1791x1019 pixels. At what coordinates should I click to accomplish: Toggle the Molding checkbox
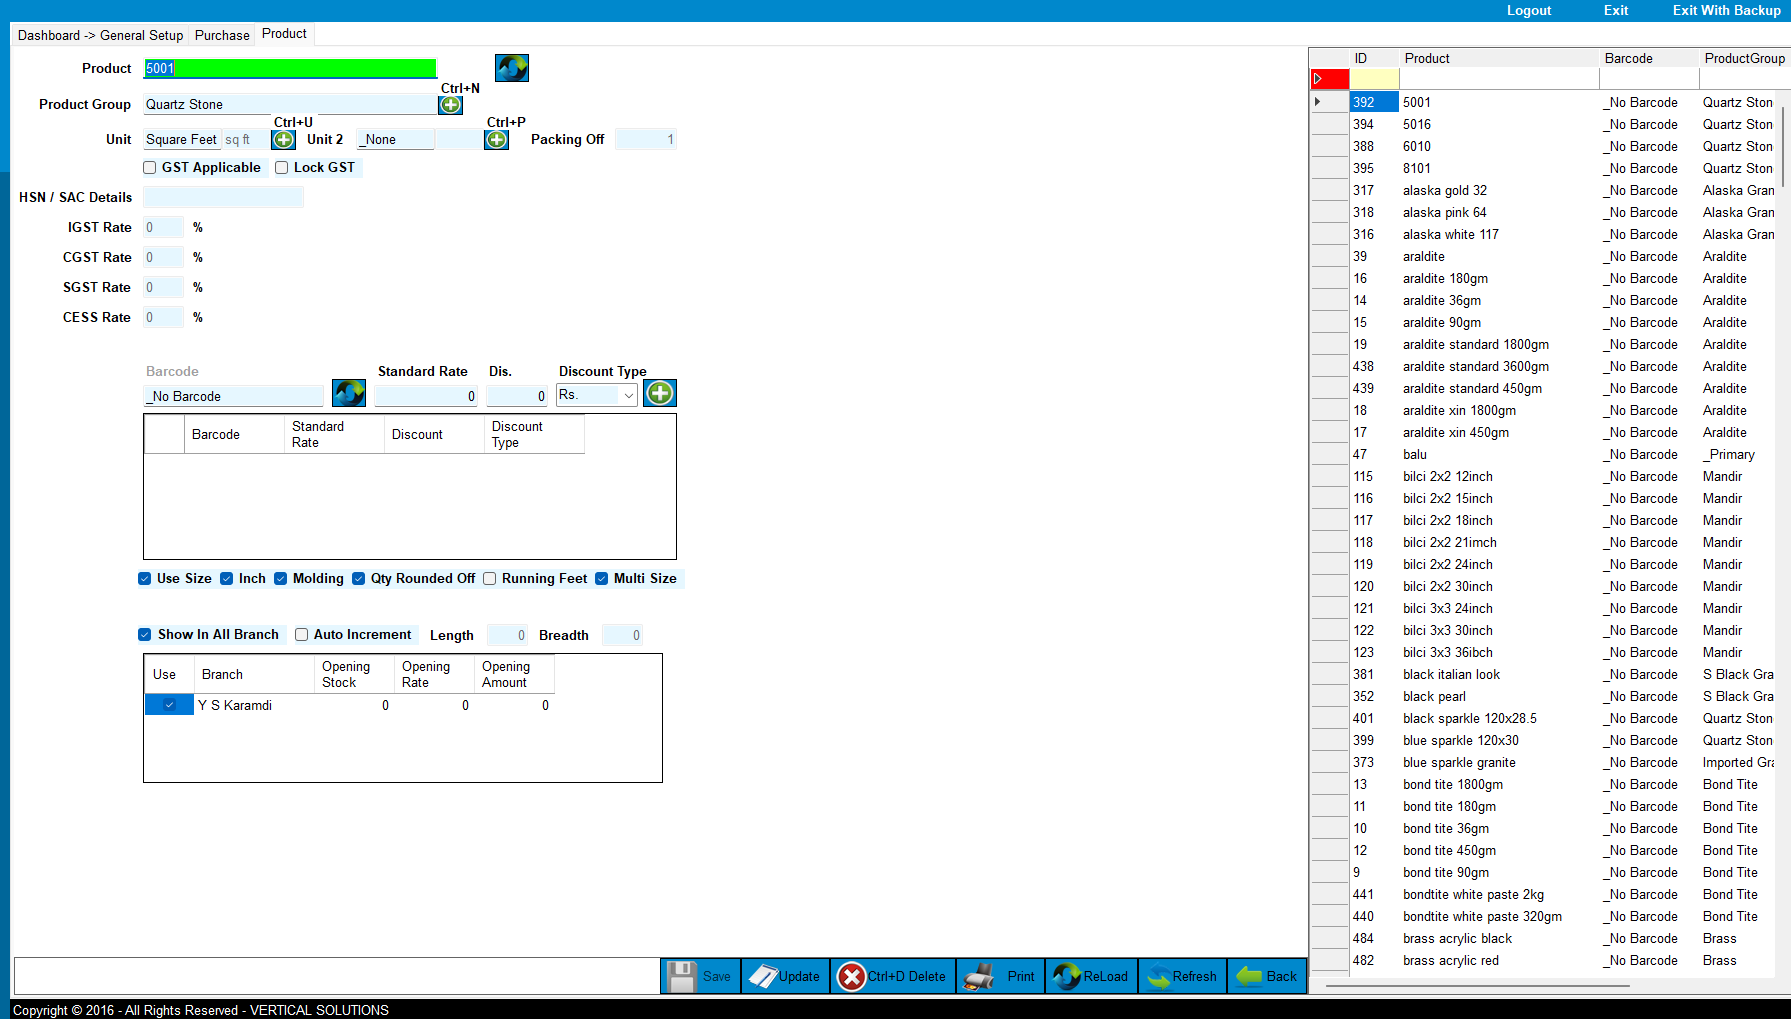tap(281, 579)
